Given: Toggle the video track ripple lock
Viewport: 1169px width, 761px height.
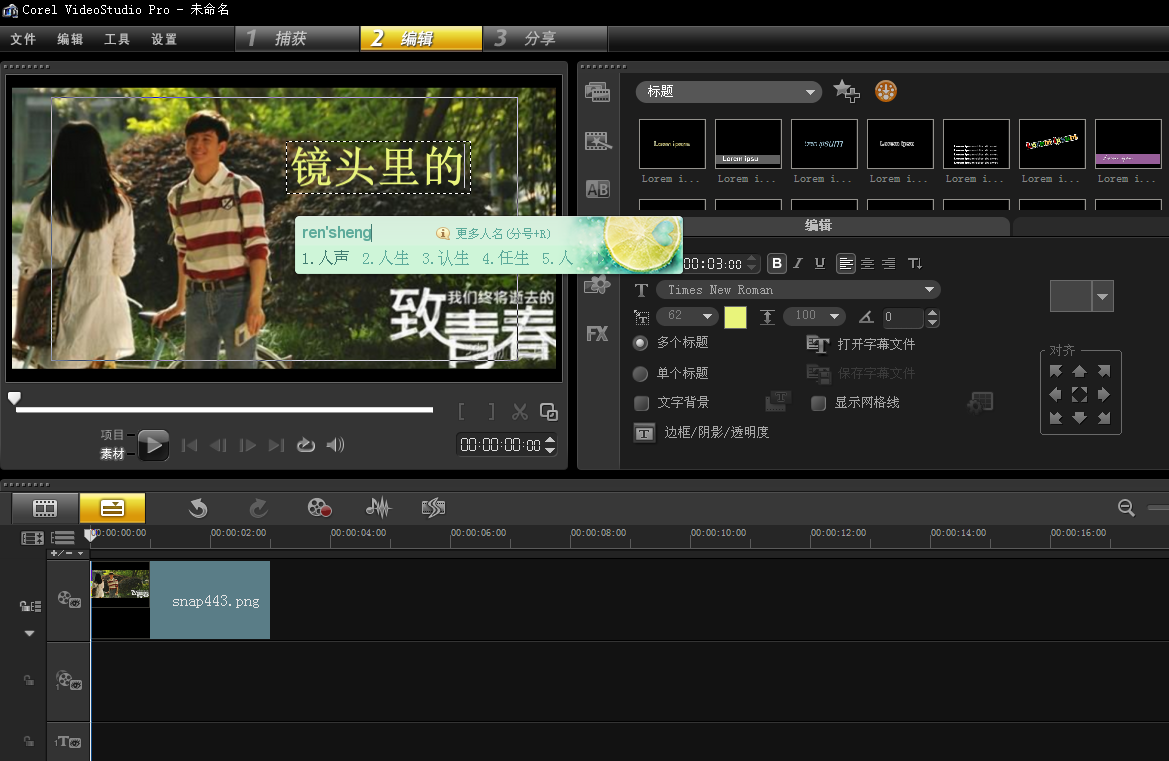Looking at the screenshot, I should 30,606.
